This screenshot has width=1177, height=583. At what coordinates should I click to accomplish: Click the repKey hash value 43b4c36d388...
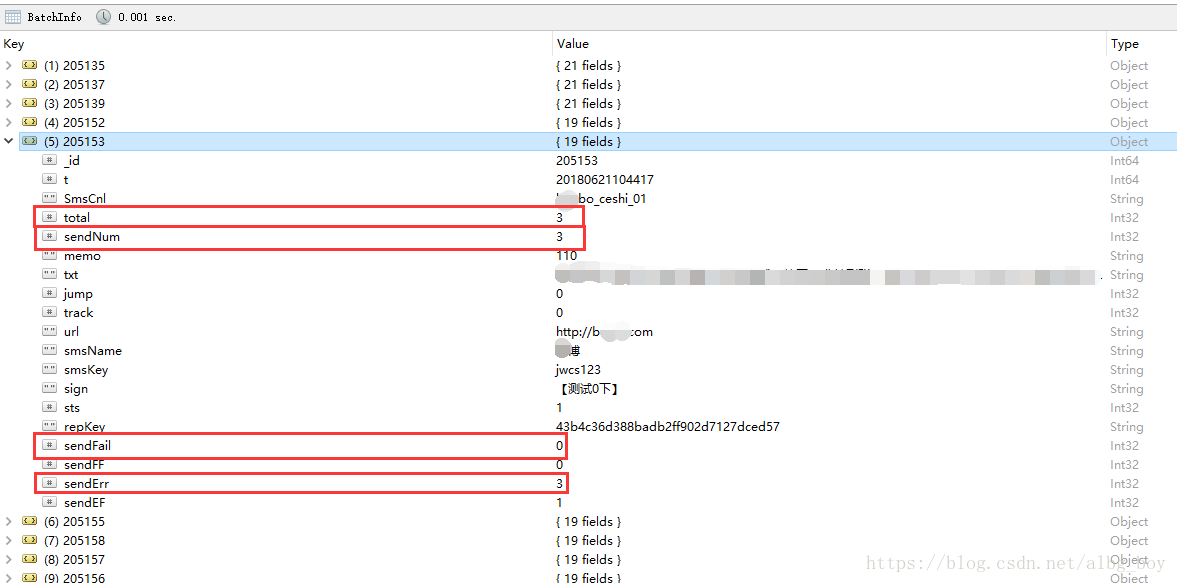coord(668,427)
